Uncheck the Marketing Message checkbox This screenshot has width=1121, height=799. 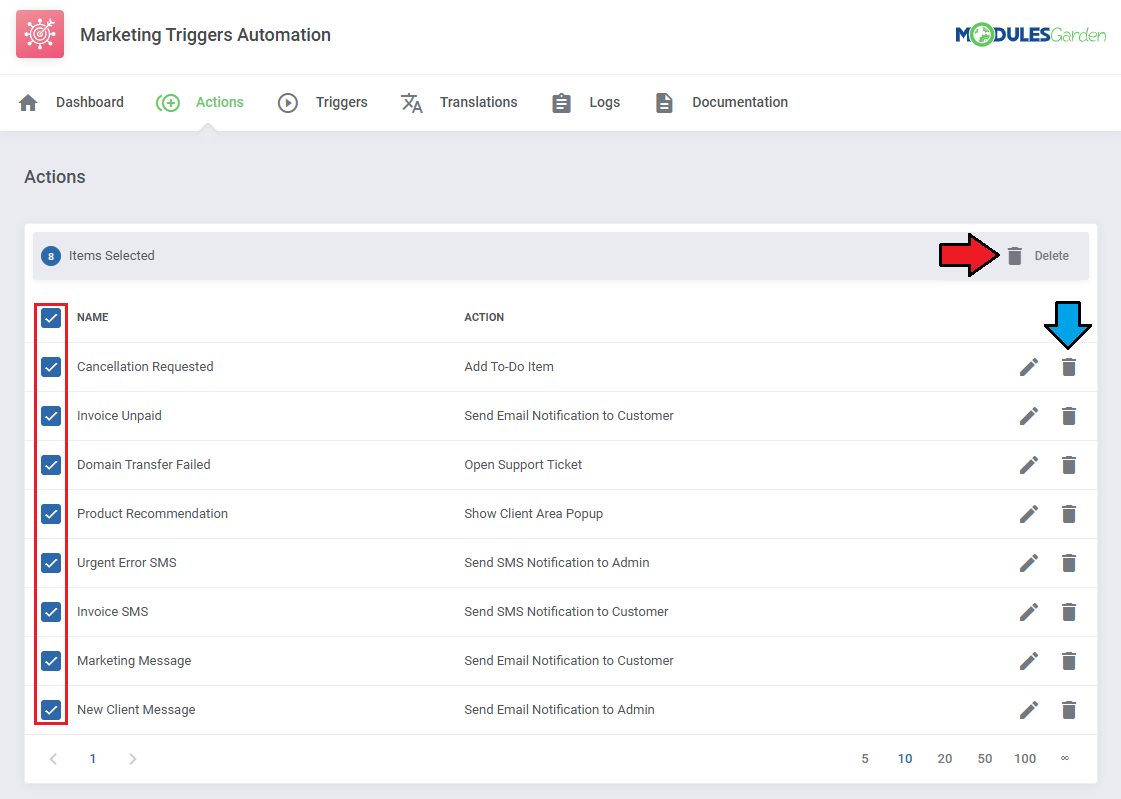click(51, 661)
